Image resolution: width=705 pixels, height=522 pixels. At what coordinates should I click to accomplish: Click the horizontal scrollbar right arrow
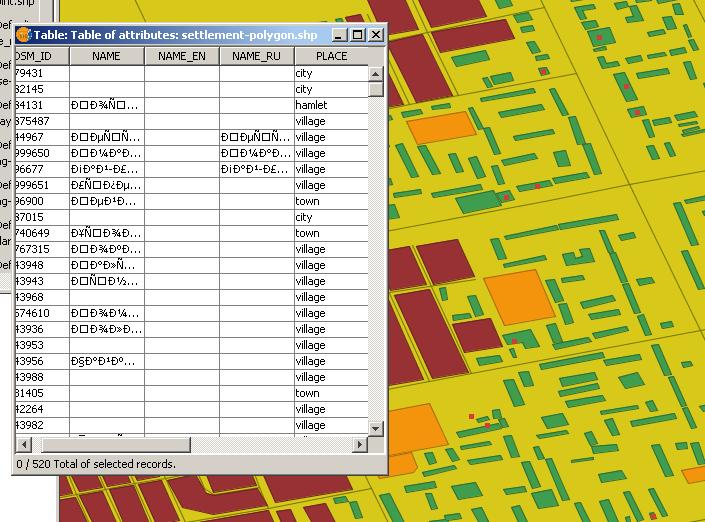point(360,445)
